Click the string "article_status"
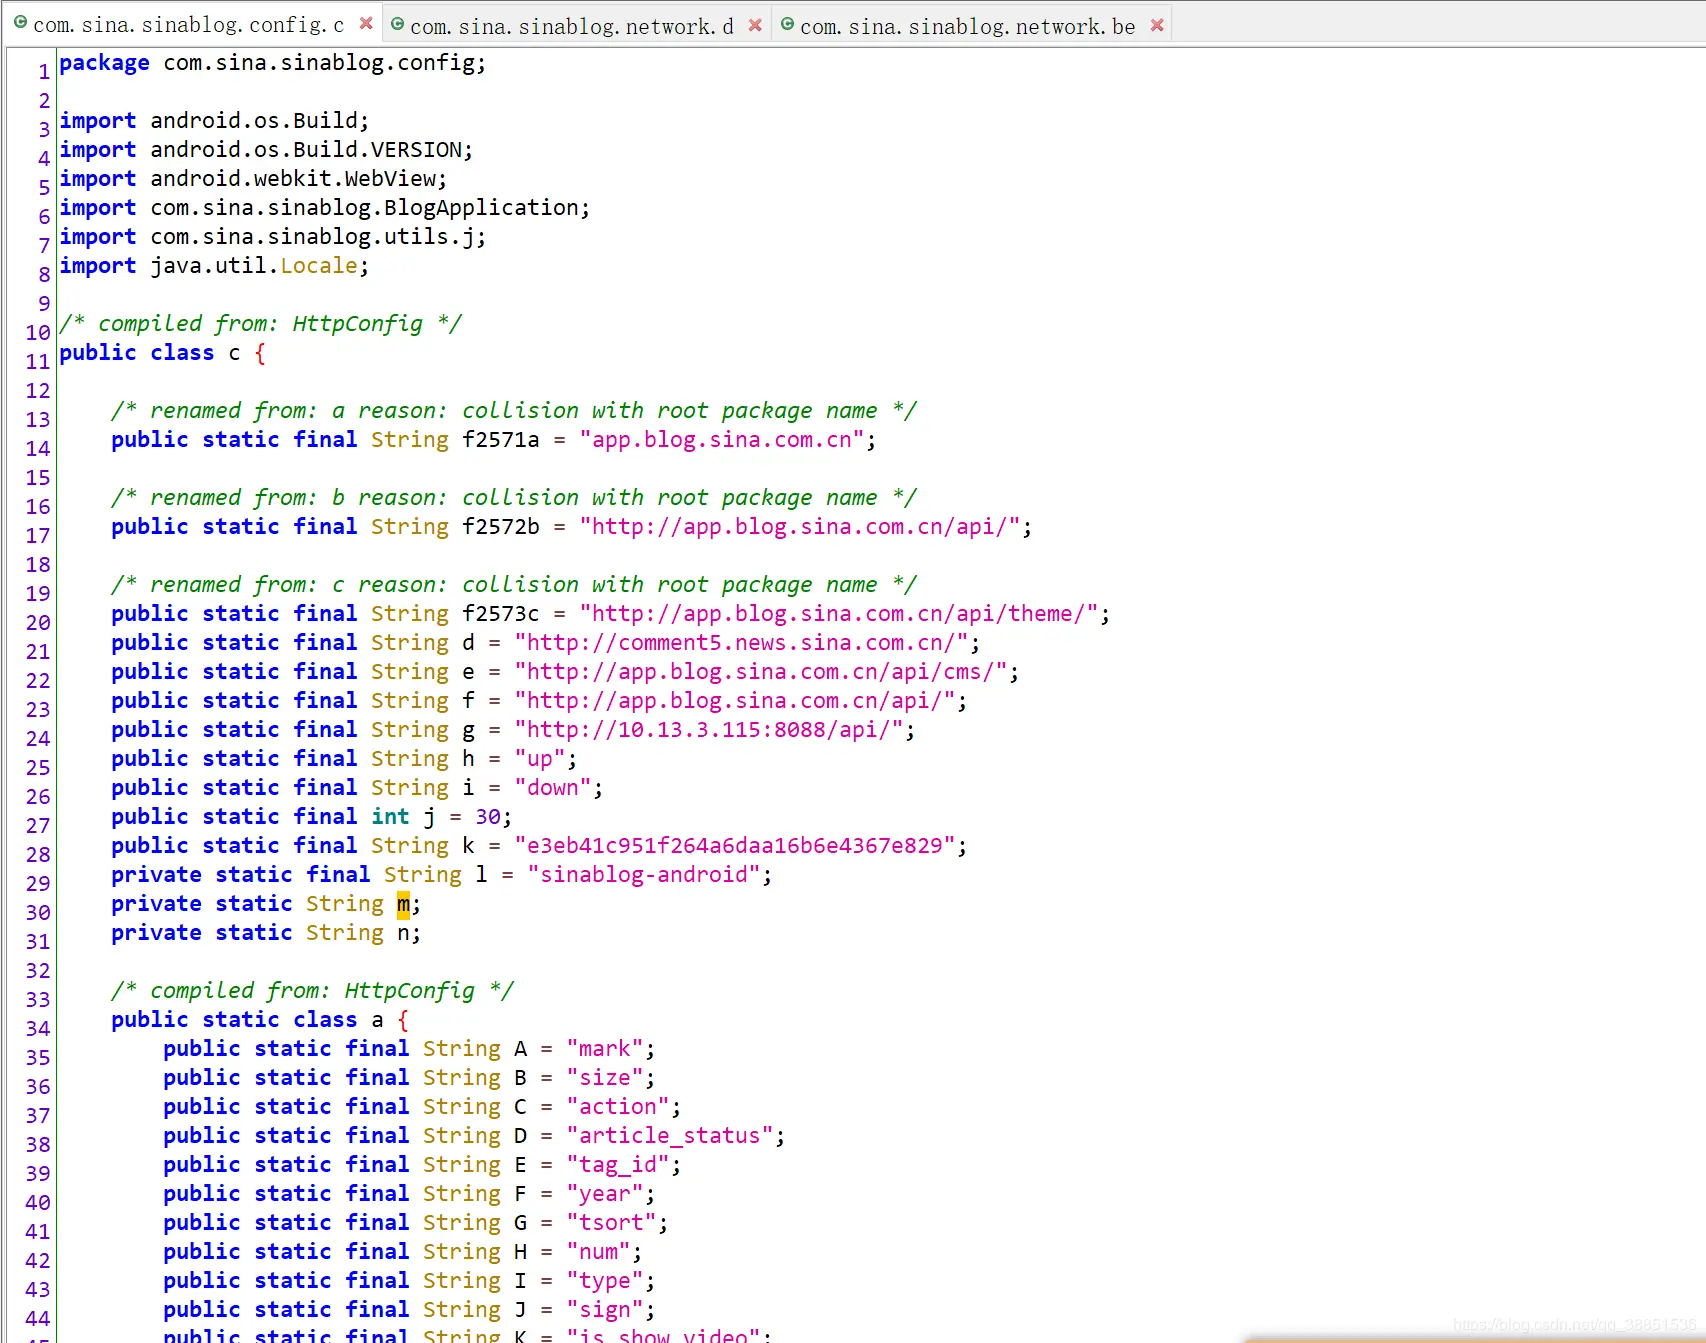The image size is (1706, 1343). 670,1136
